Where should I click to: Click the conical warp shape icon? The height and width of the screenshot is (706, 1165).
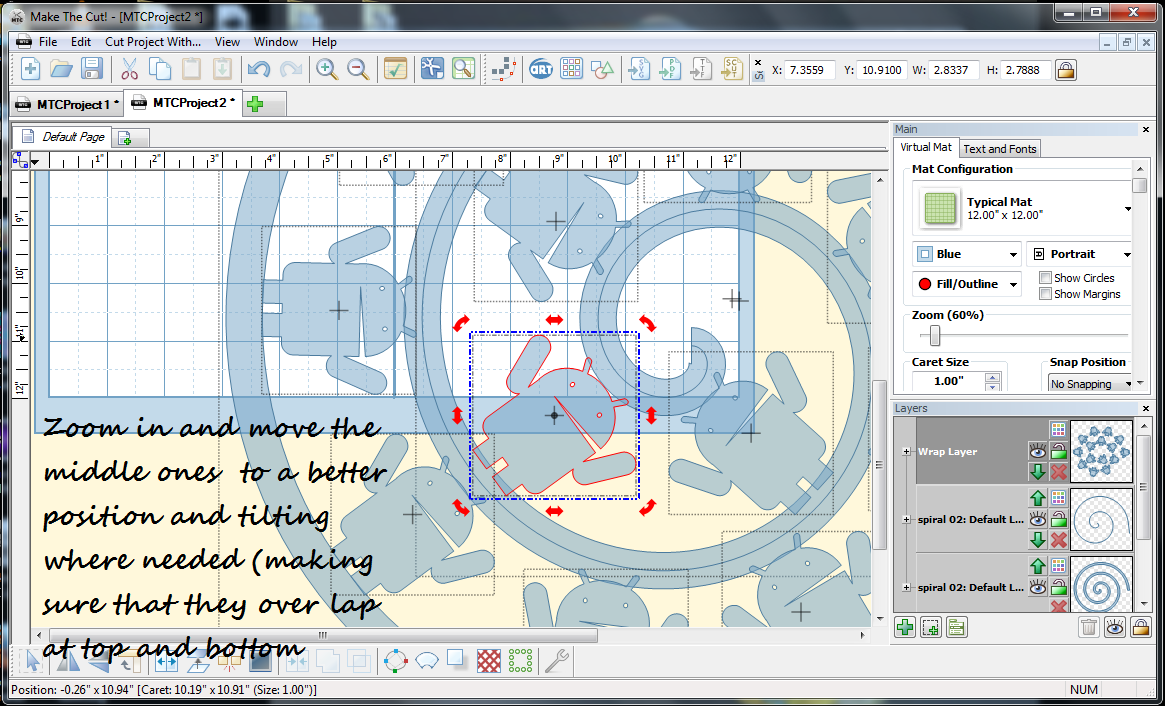point(426,660)
